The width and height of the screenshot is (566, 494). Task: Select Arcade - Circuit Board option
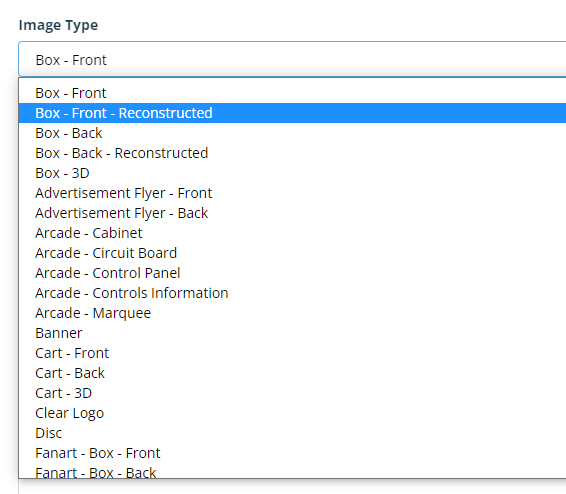(x=292, y=253)
